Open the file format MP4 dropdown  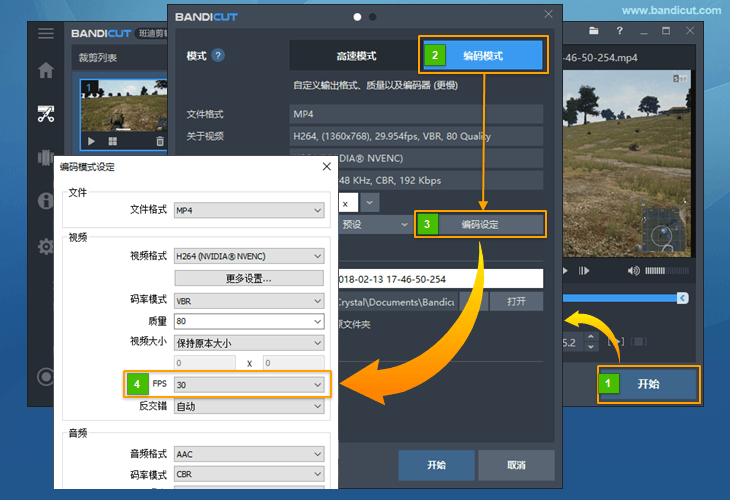[249, 210]
